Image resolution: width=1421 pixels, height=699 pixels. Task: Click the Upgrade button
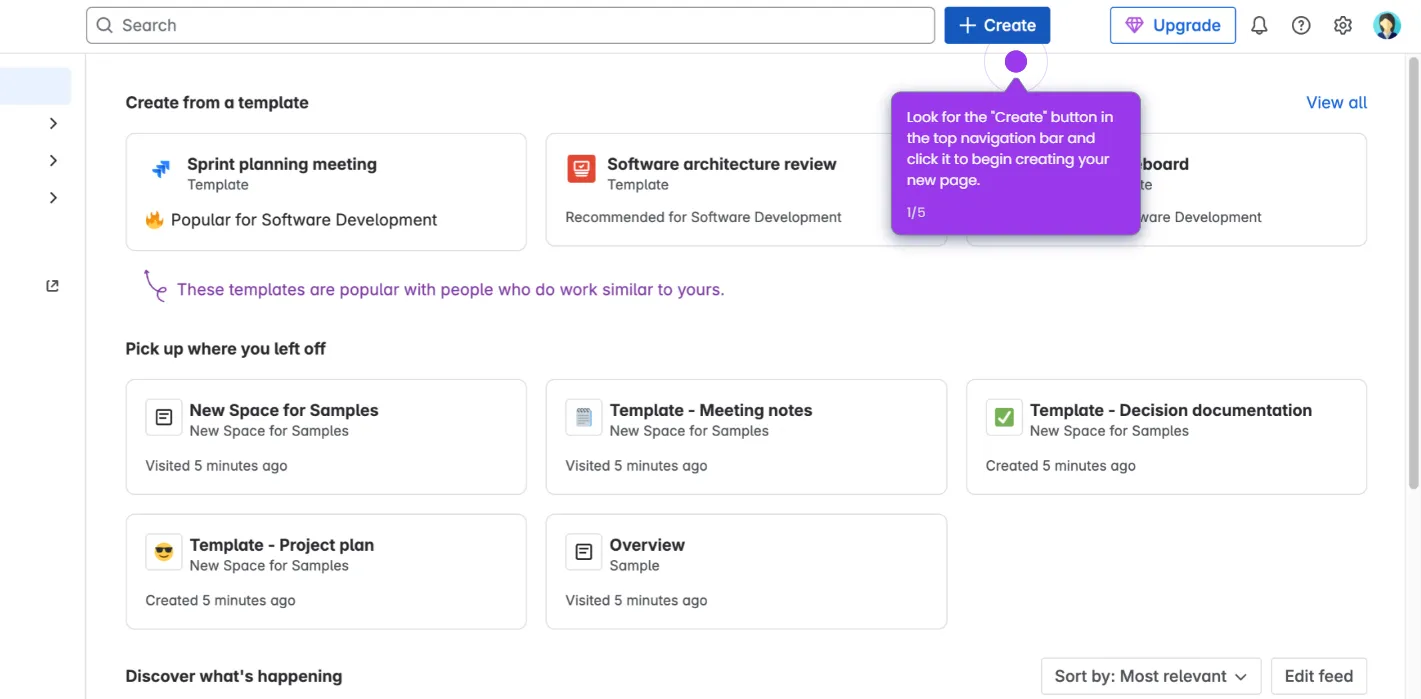[x=1173, y=26]
